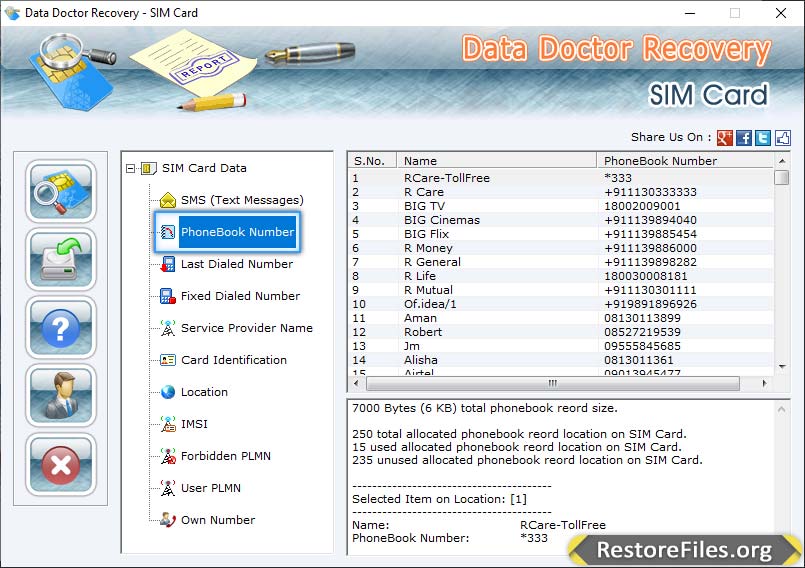The height and width of the screenshot is (568, 805).
Task: Click the Fixed Dialed Number icon
Action: point(168,296)
